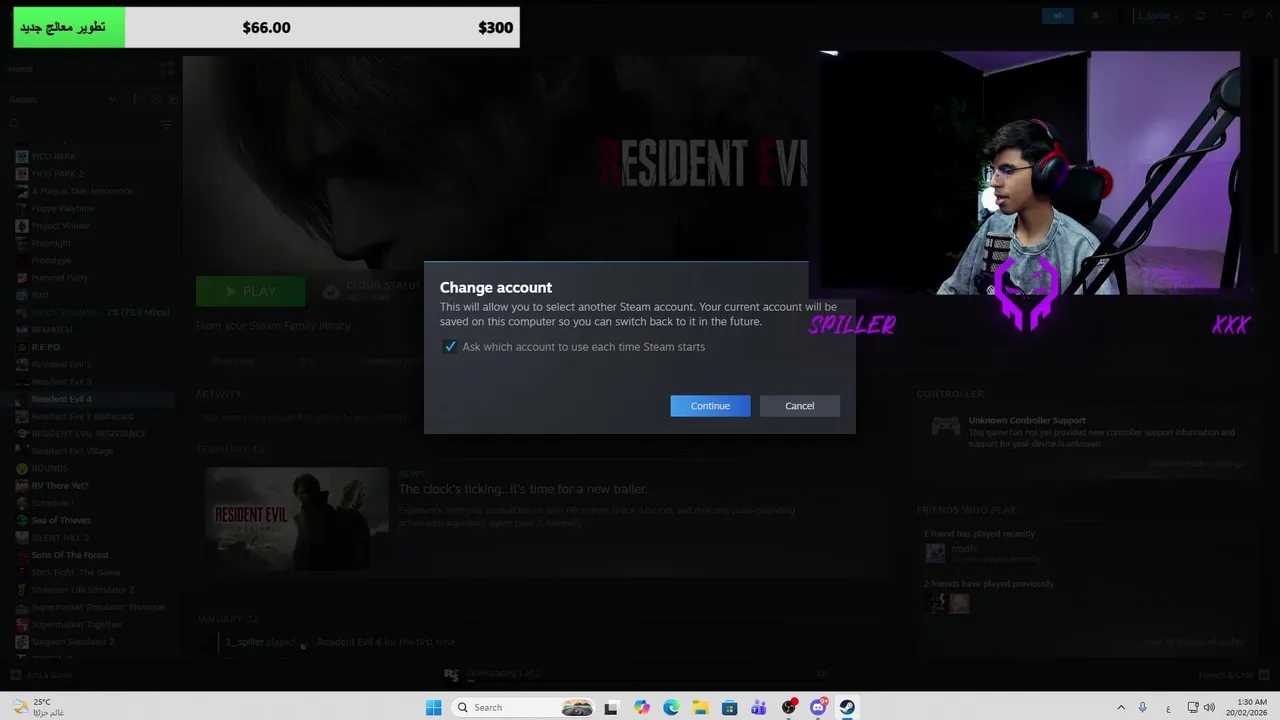Open the library filter options icon
The width and height of the screenshot is (1280, 720).
point(166,125)
